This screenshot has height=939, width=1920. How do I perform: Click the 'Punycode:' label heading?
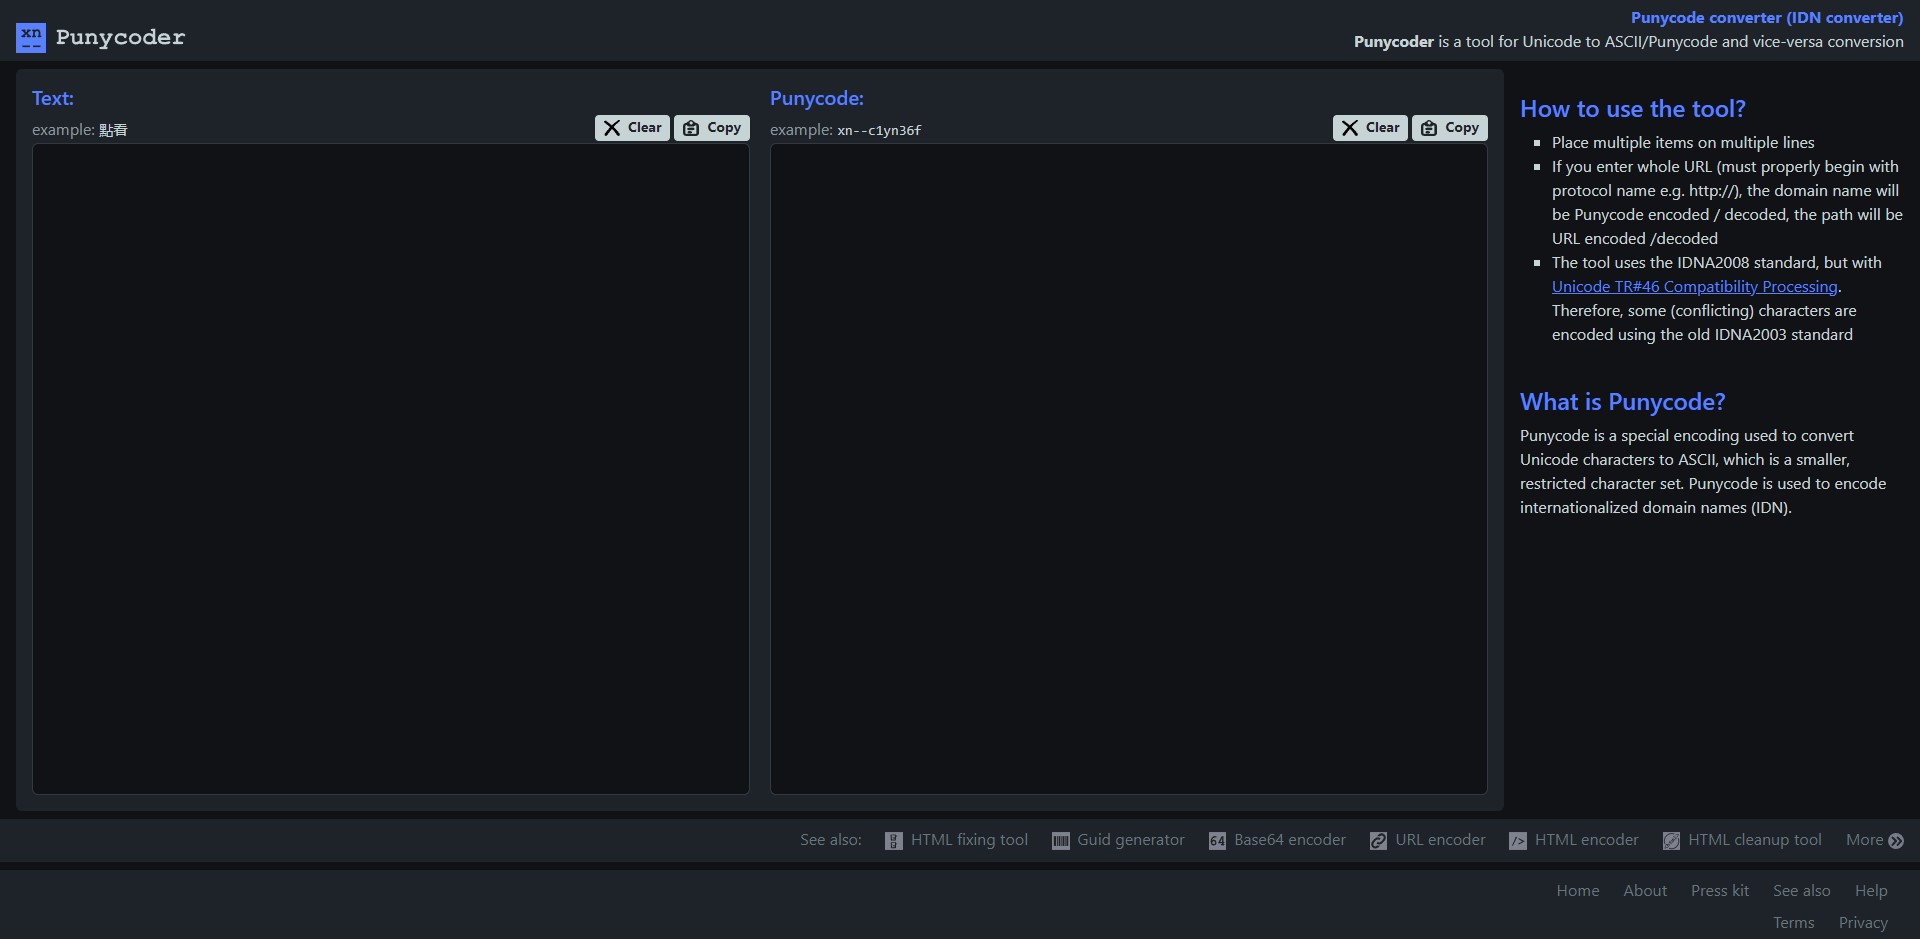(x=817, y=98)
